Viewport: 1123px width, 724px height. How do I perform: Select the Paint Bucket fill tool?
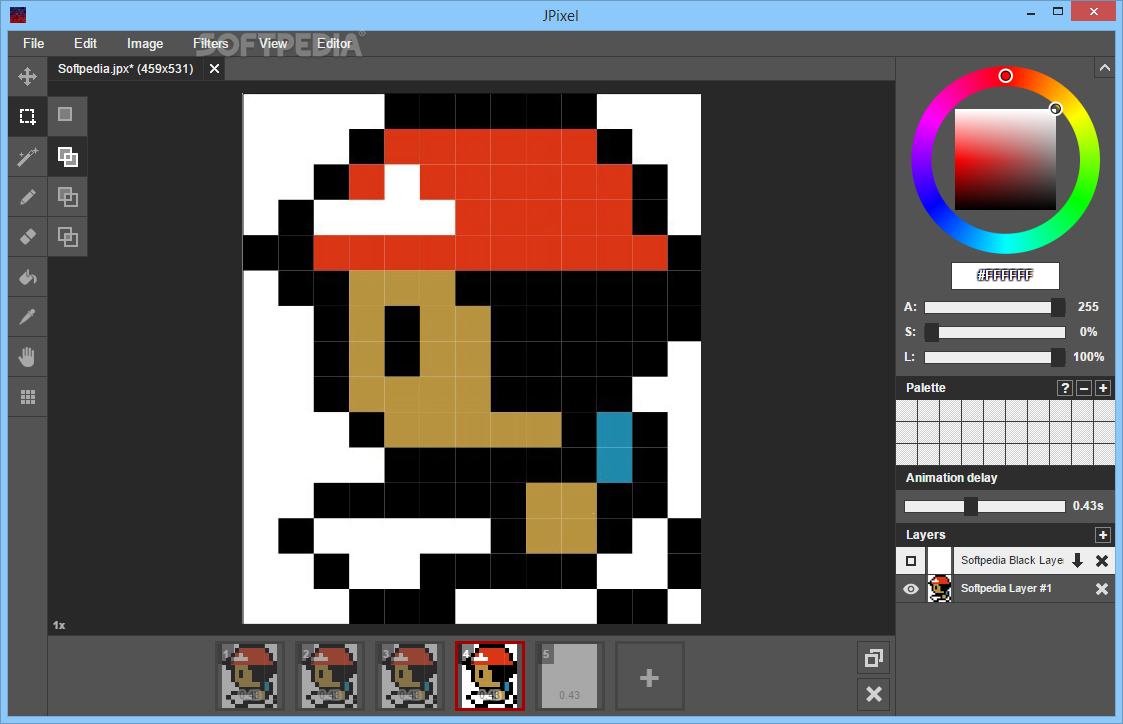[x=27, y=277]
